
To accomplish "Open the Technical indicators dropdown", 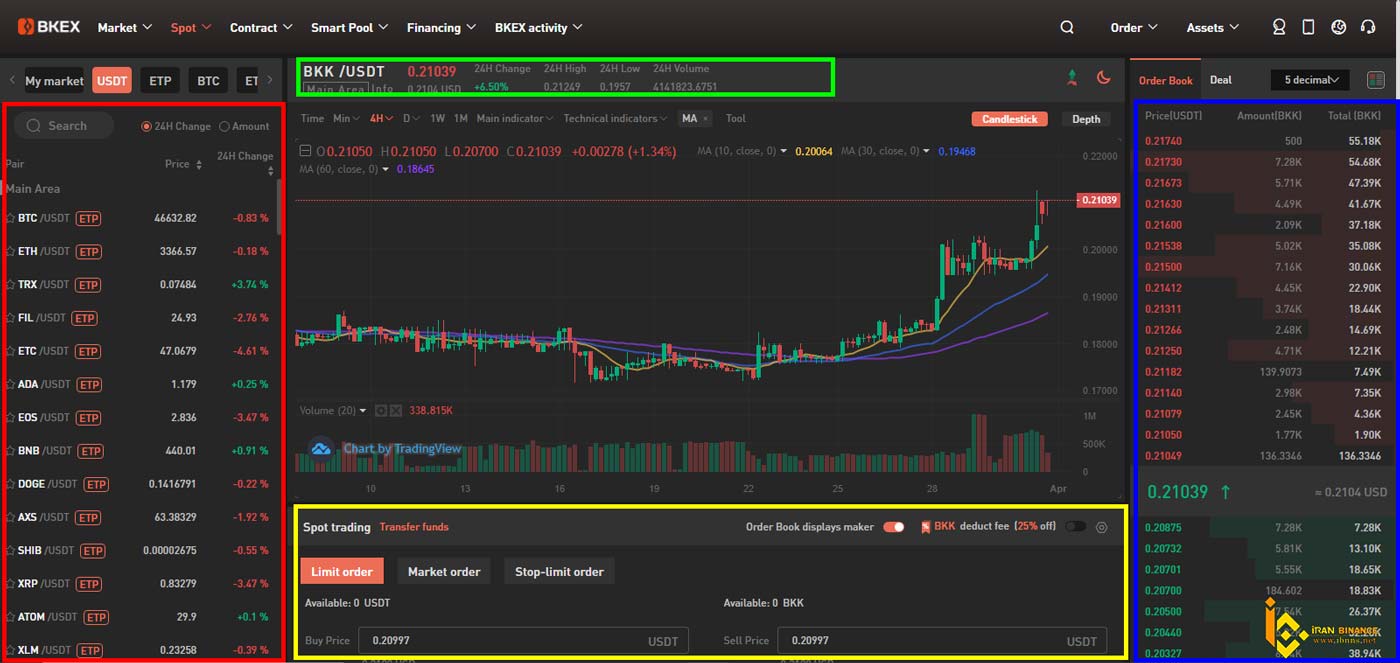I will tap(616, 119).
